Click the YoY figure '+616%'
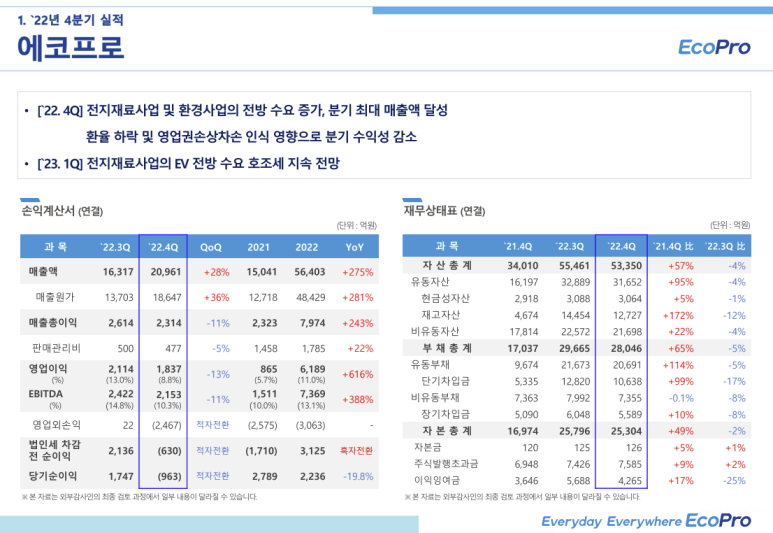This screenshot has height=533, width=773. click(x=357, y=374)
